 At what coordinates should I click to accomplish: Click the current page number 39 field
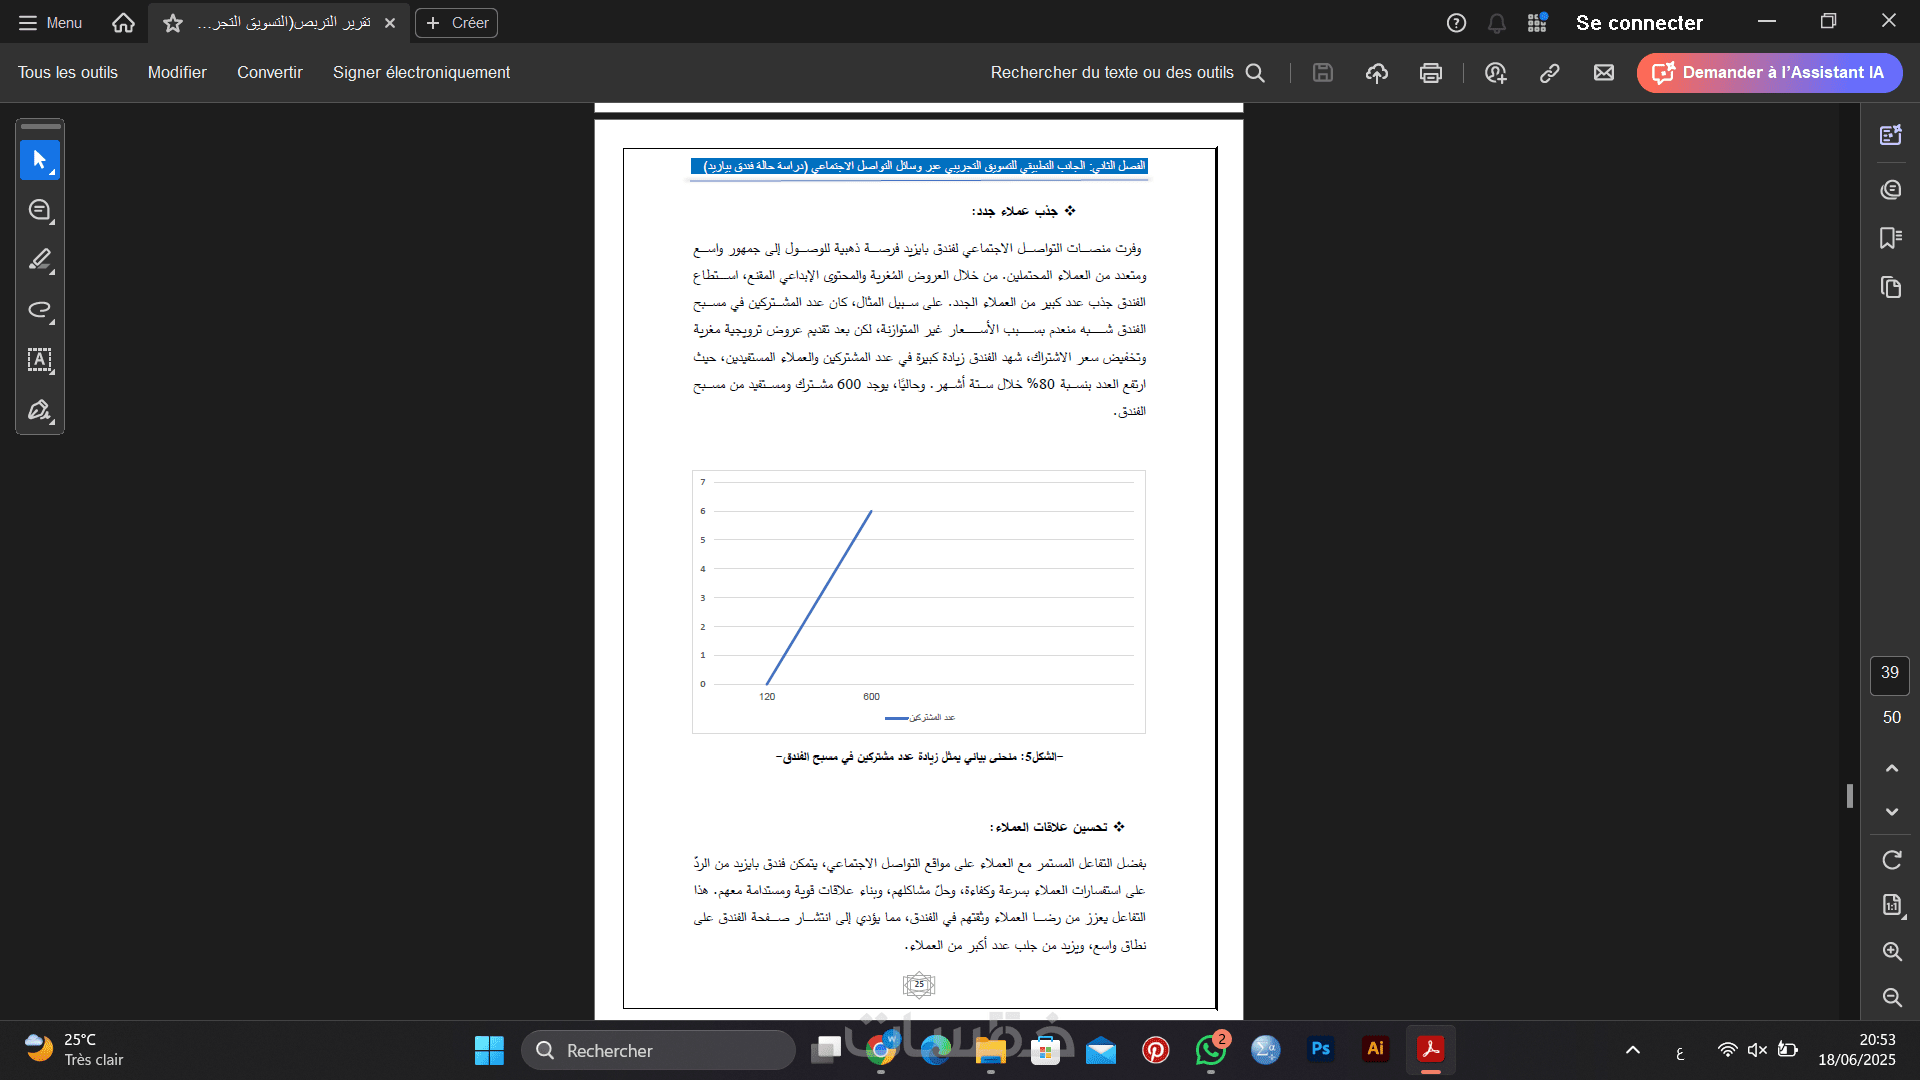(x=1889, y=673)
